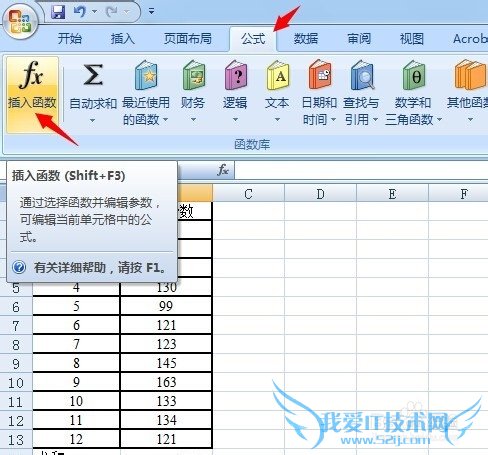Redo the last action
This screenshot has width=488, height=455.
tap(112, 12)
